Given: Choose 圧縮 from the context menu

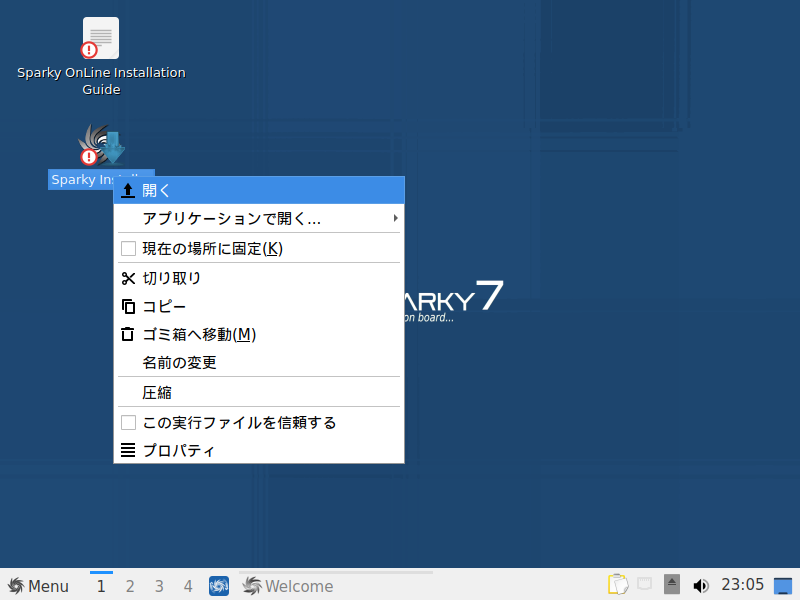Looking at the screenshot, I should [259, 392].
